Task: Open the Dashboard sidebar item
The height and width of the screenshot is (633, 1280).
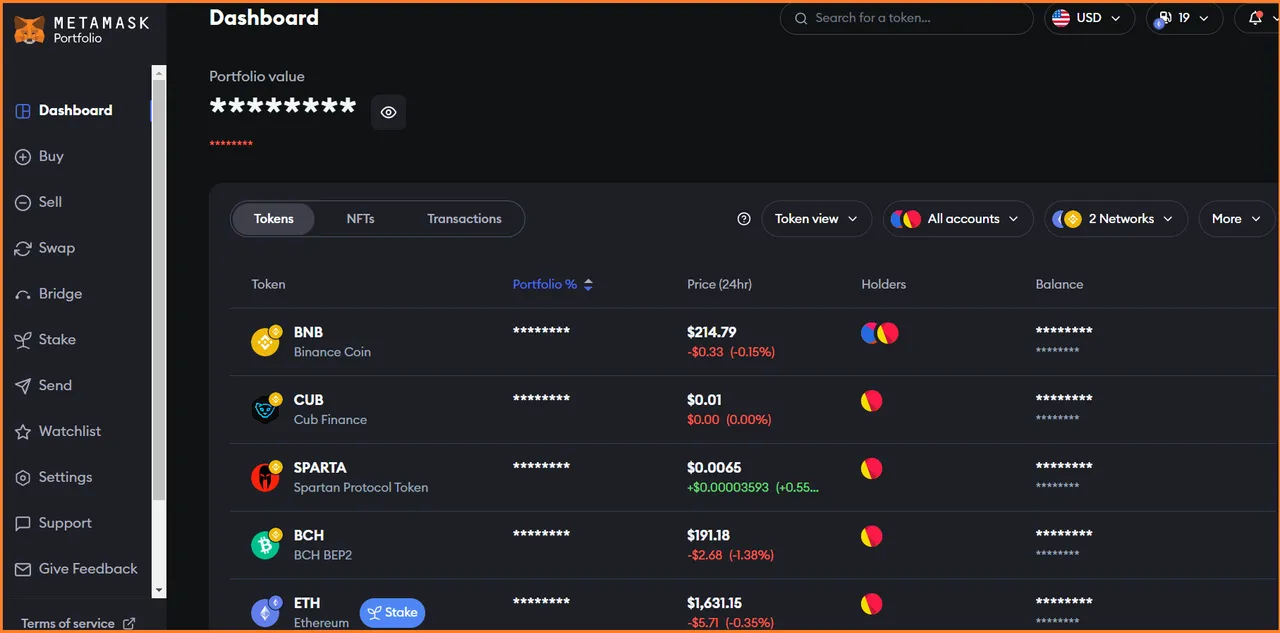Action: pyautogui.click(x=63, y=110)
